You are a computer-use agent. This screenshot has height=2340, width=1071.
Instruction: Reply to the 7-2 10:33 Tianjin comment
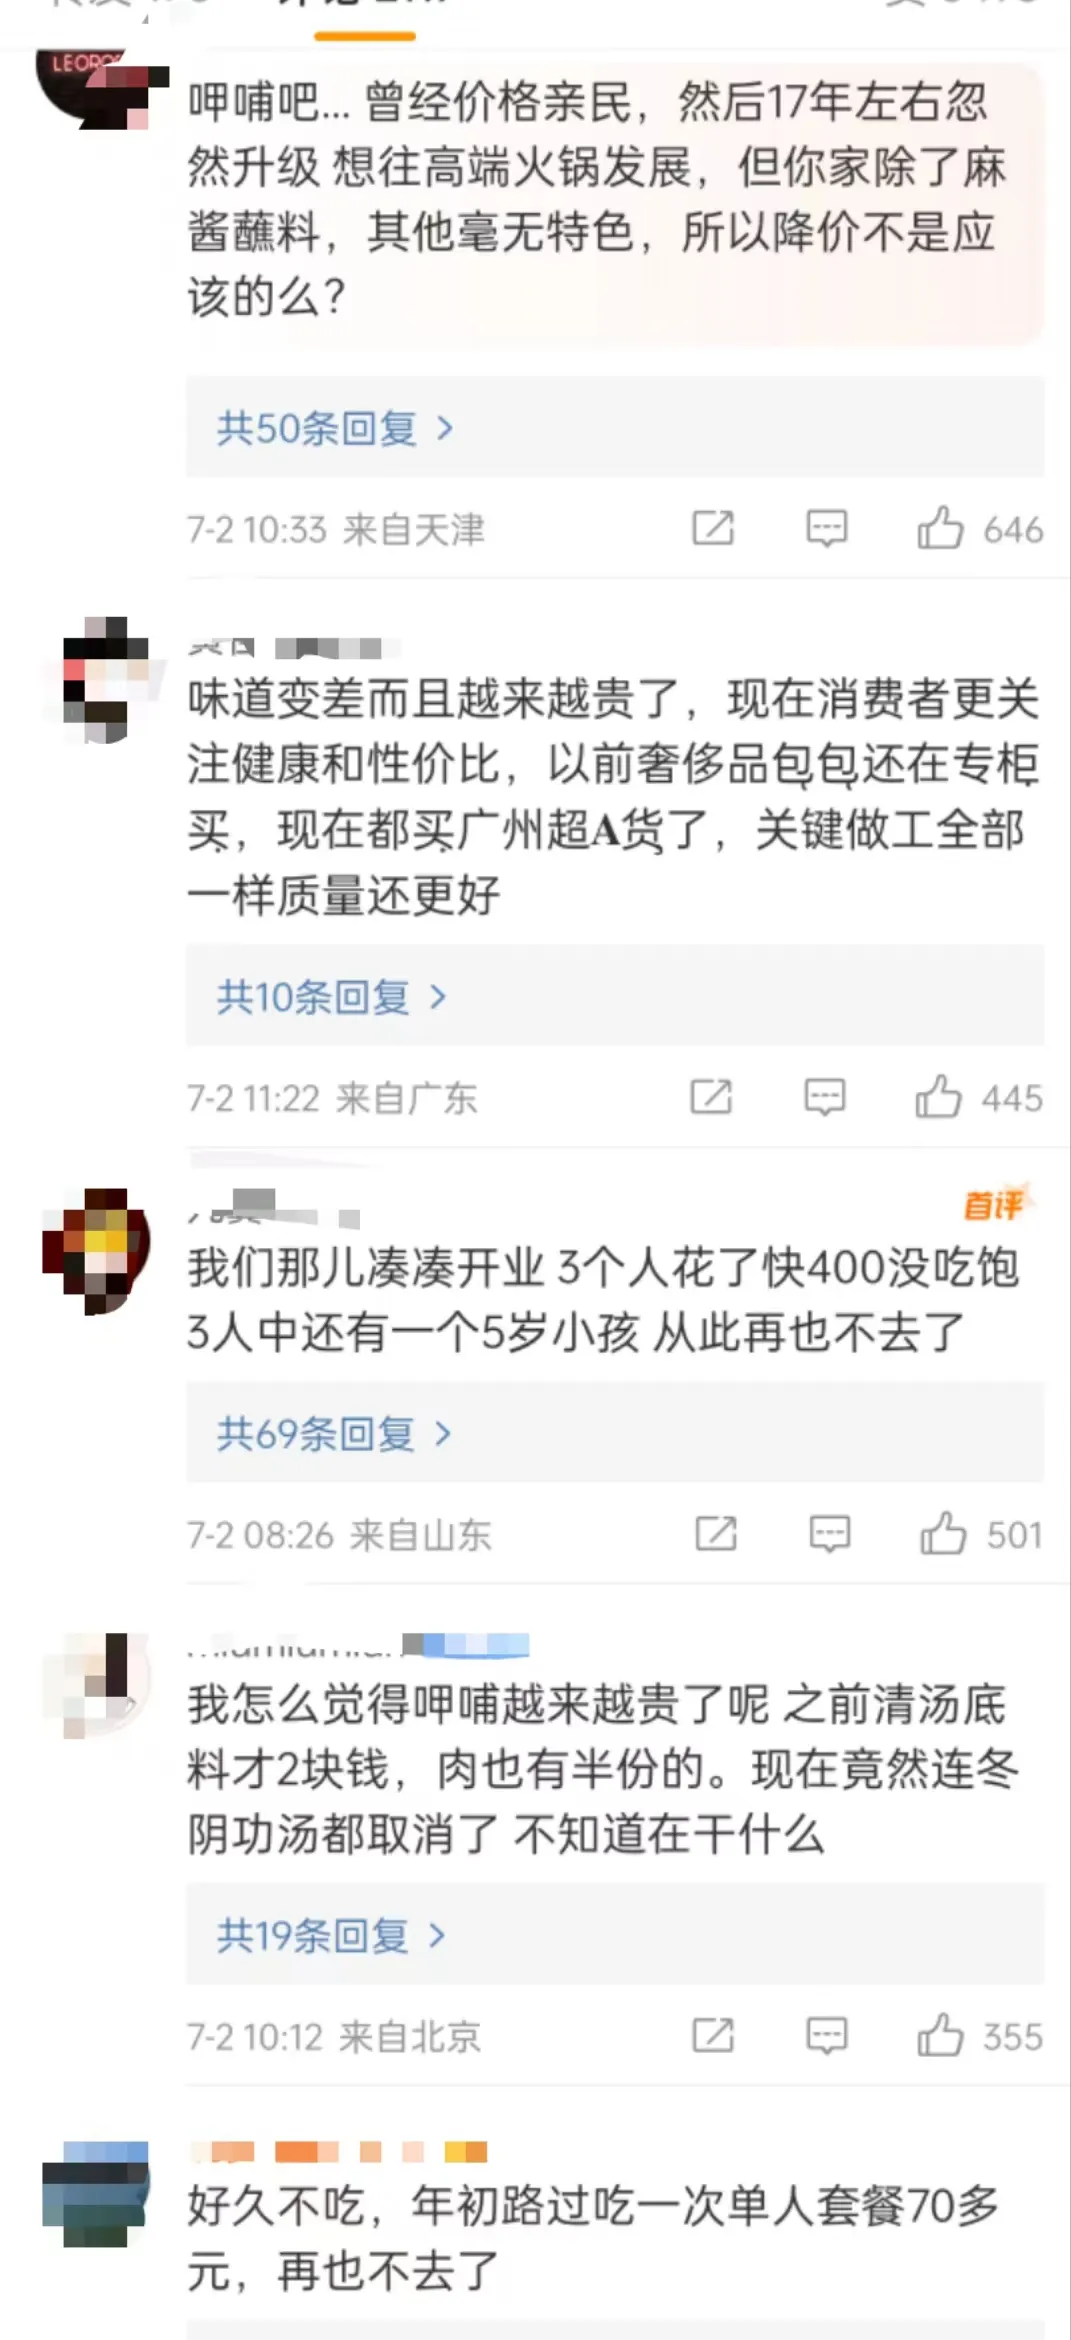(x=827, y=528)
